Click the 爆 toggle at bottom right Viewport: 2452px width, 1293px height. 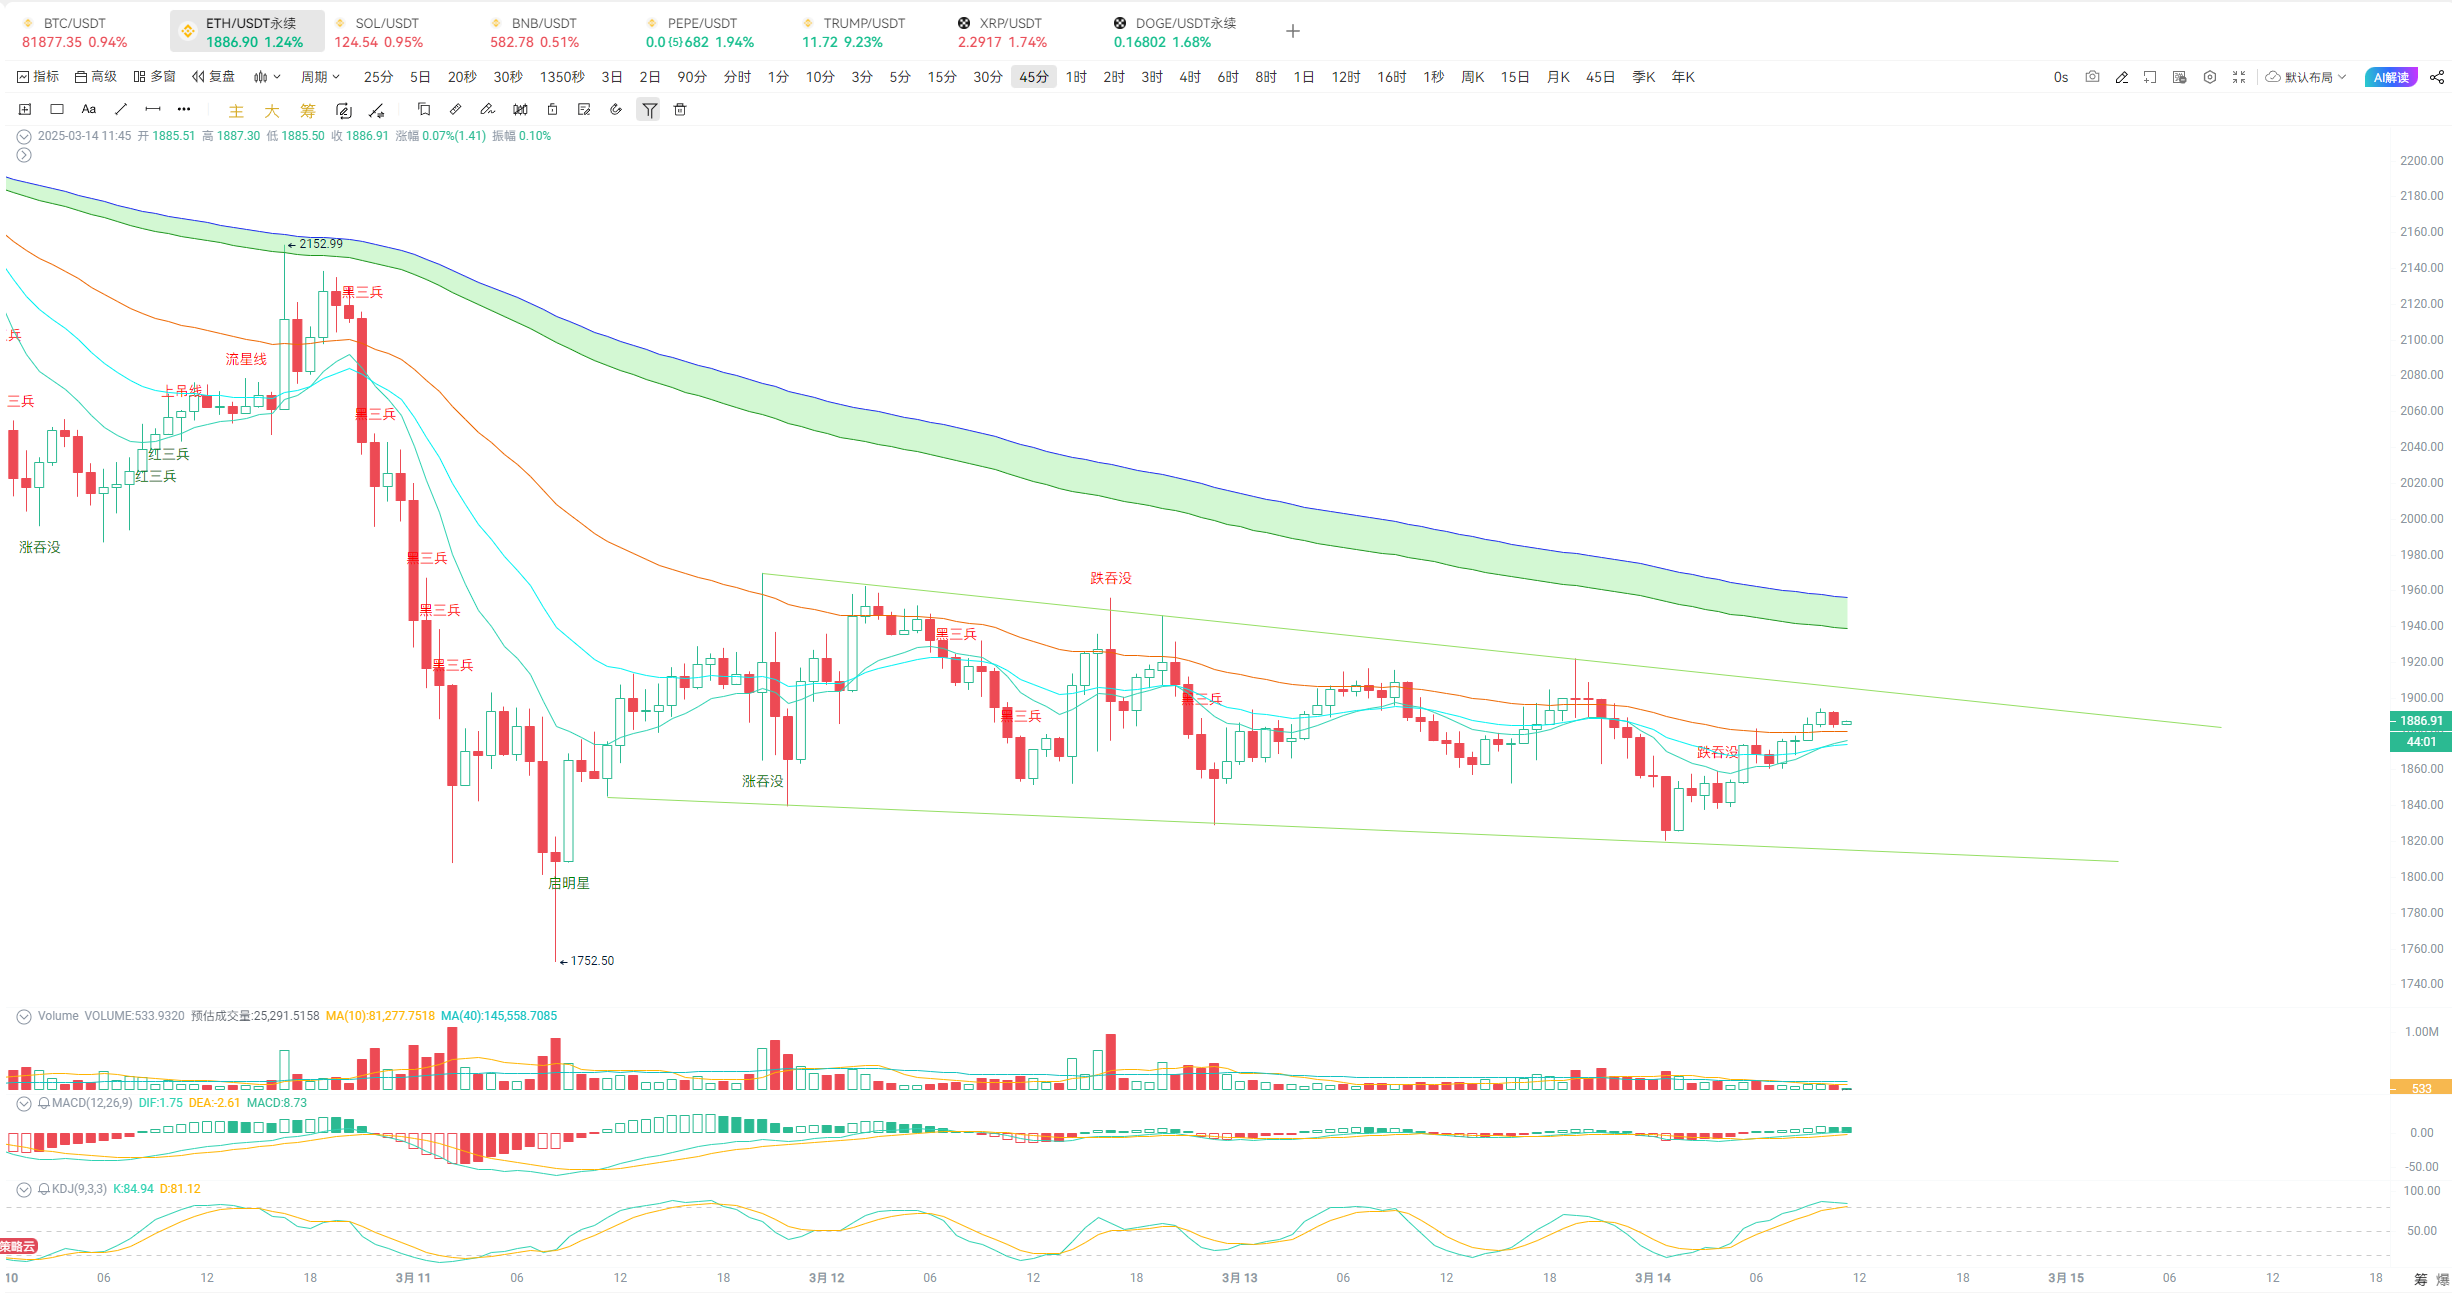2442,1279
